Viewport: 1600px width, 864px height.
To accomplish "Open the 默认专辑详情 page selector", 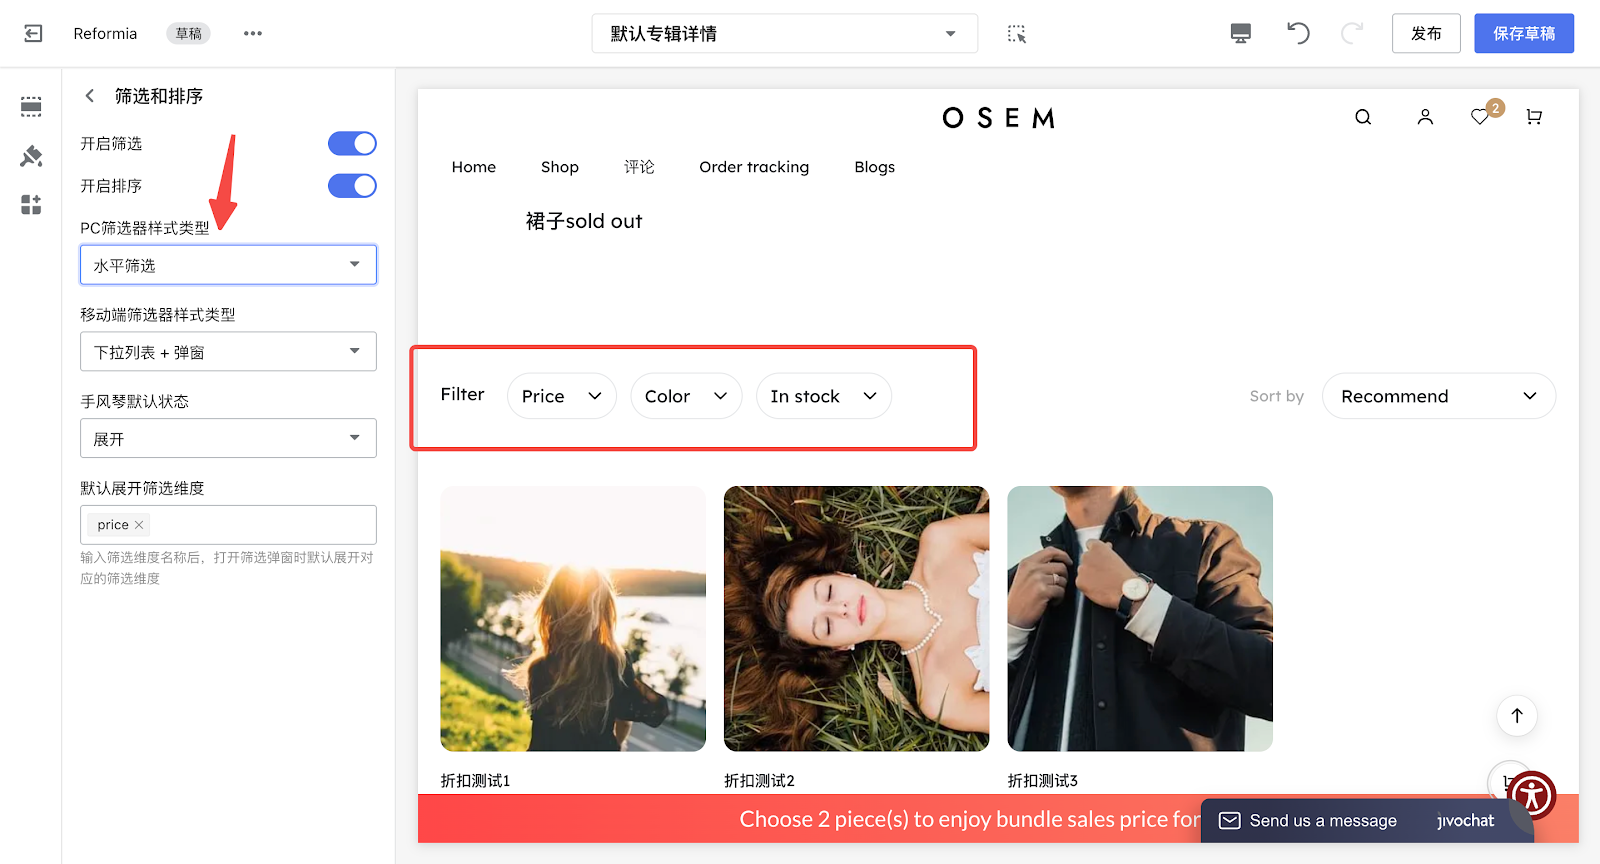I will tap(784, 34).
